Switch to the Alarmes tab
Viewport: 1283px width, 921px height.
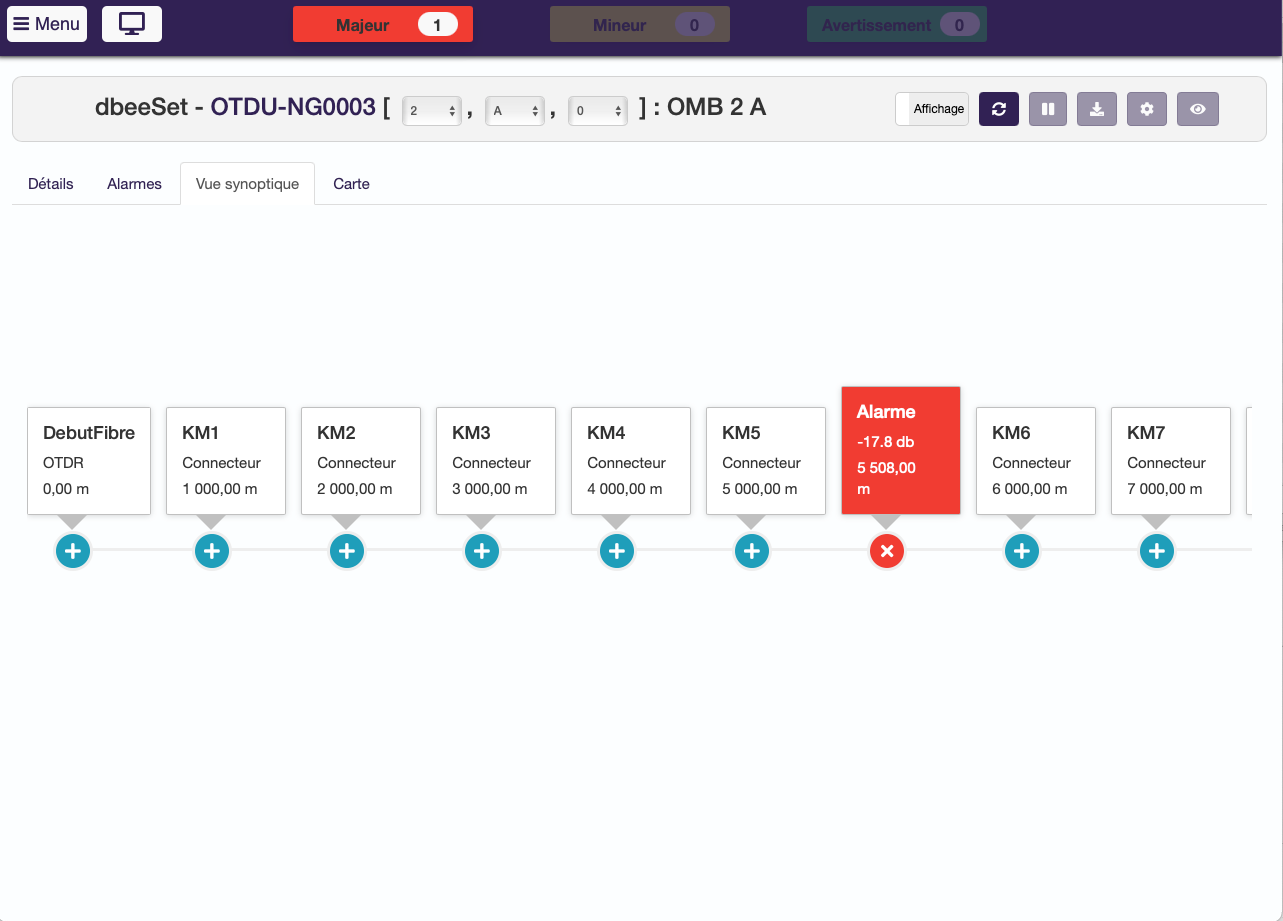click(x=134, y=184)
